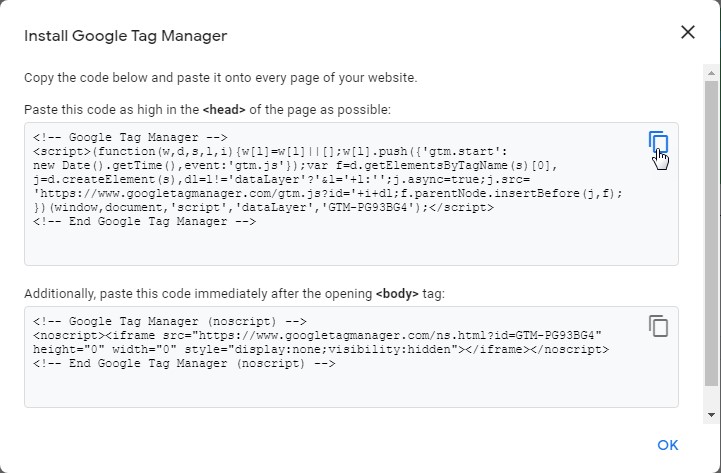
Task: Click the scrollbar up arrow
Action: click(711, 73)
